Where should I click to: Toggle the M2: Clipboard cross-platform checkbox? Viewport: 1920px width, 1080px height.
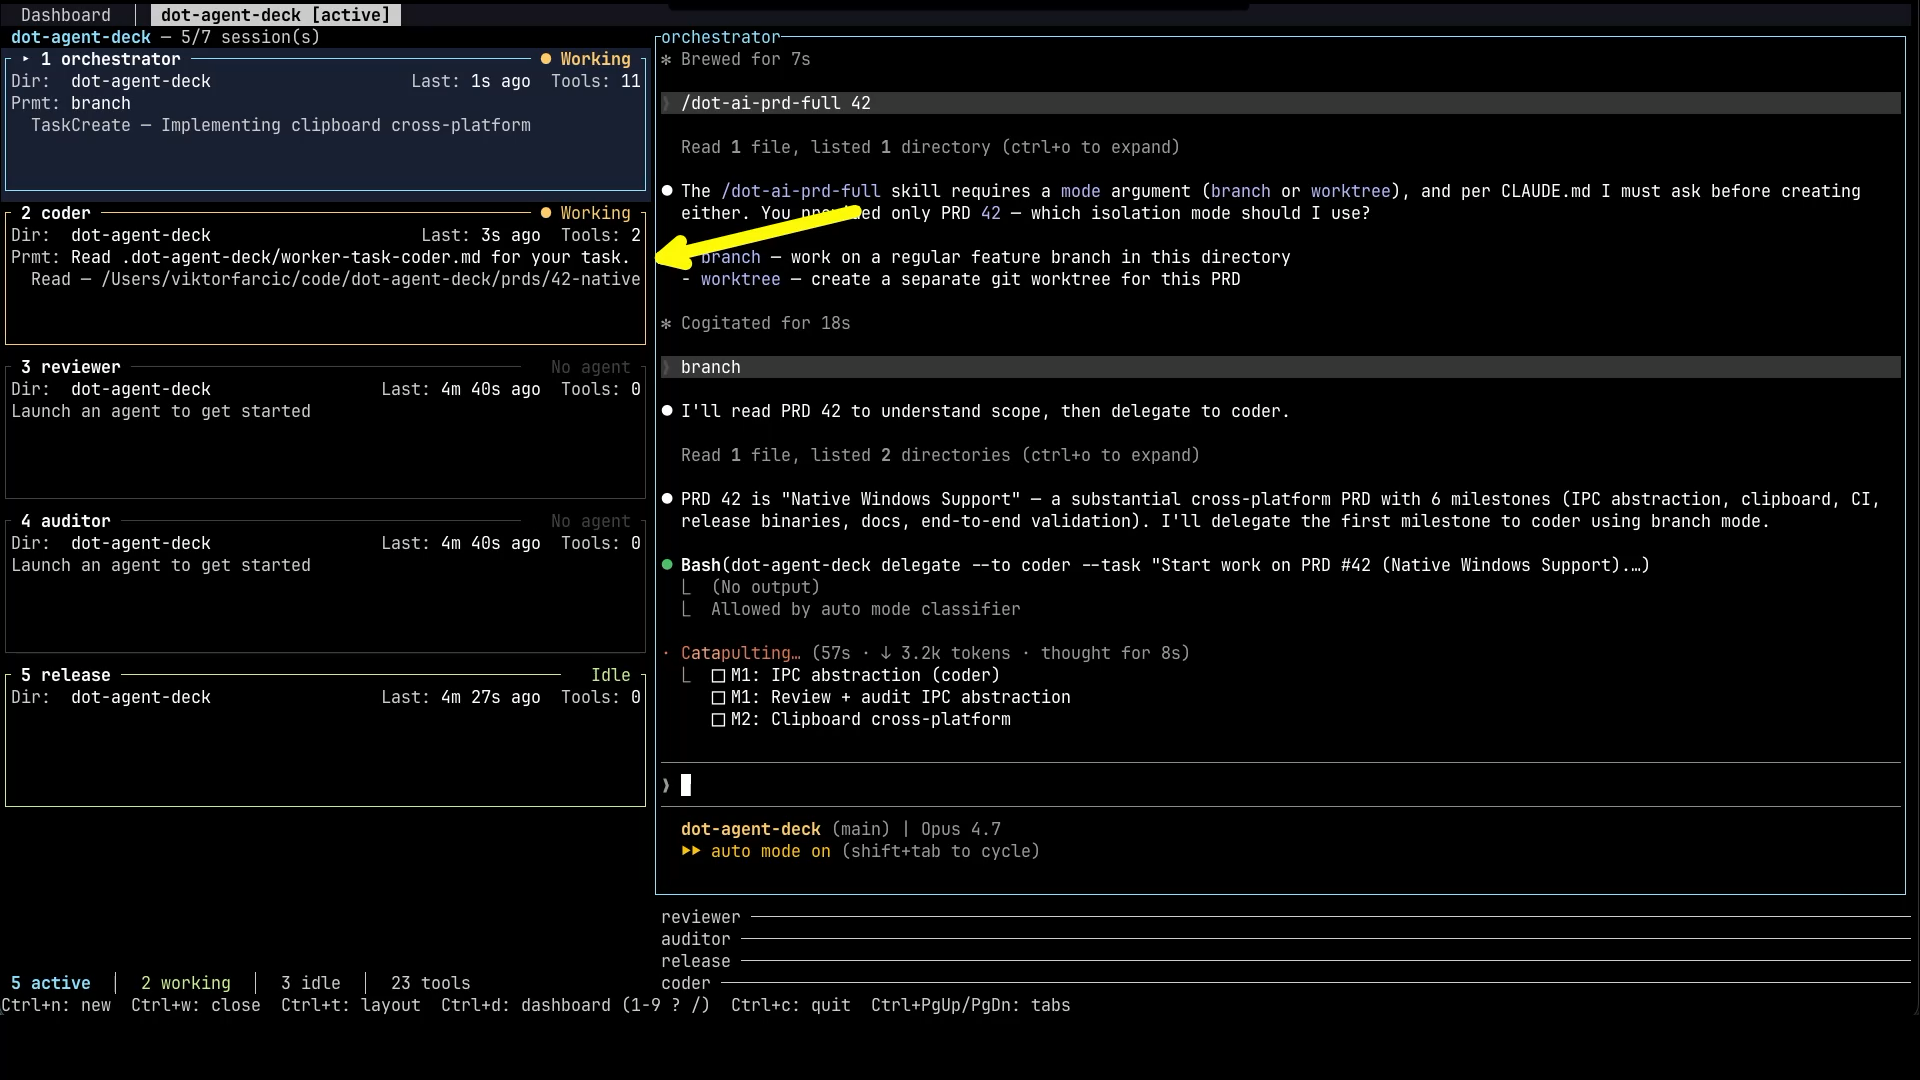coord(718,720)
